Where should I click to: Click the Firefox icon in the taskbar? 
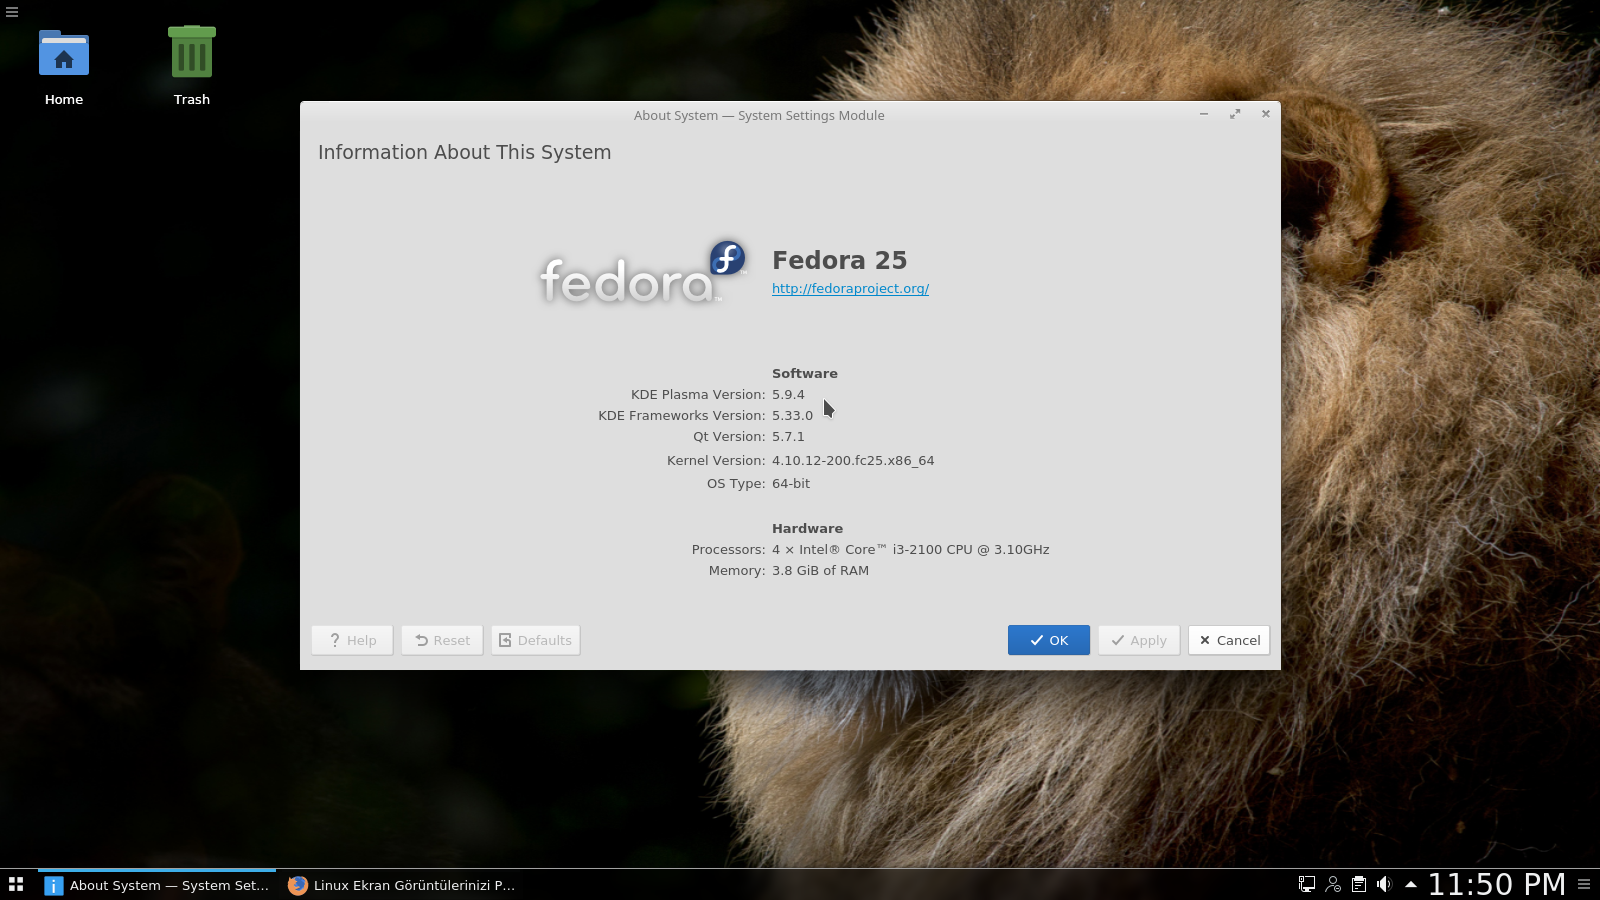(297, 885)
